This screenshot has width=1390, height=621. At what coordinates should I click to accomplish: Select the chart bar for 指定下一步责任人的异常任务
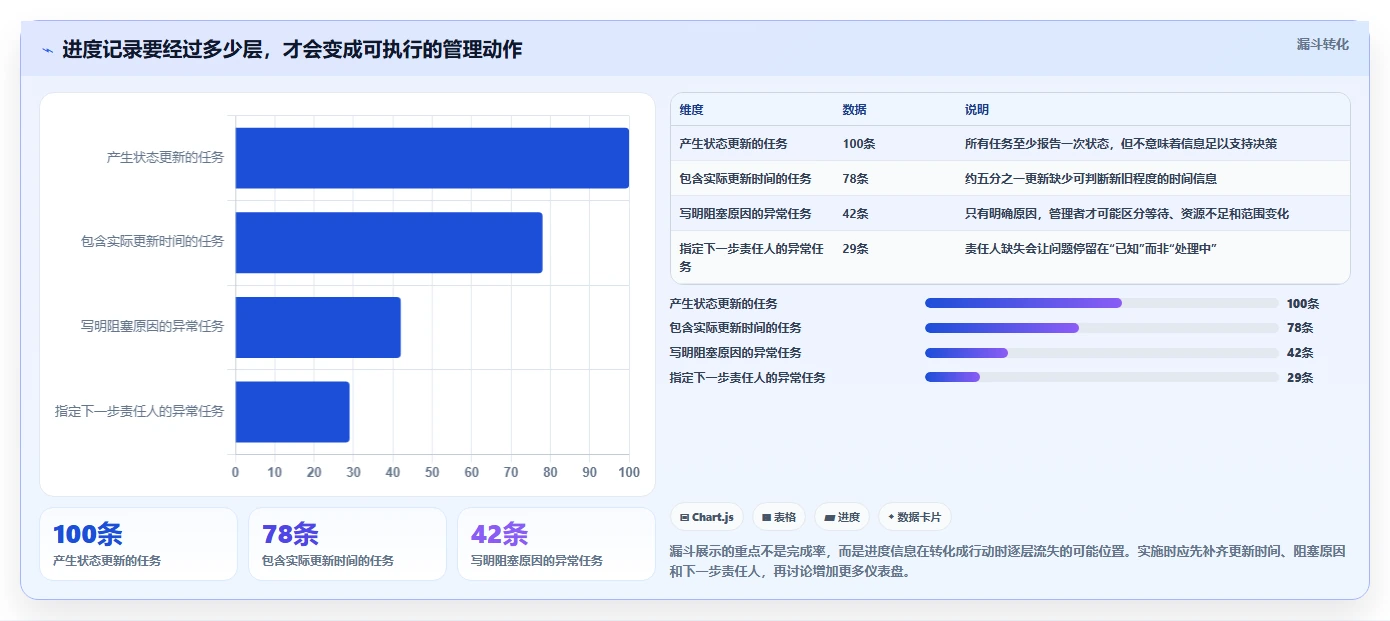click(x=293, y=411)
